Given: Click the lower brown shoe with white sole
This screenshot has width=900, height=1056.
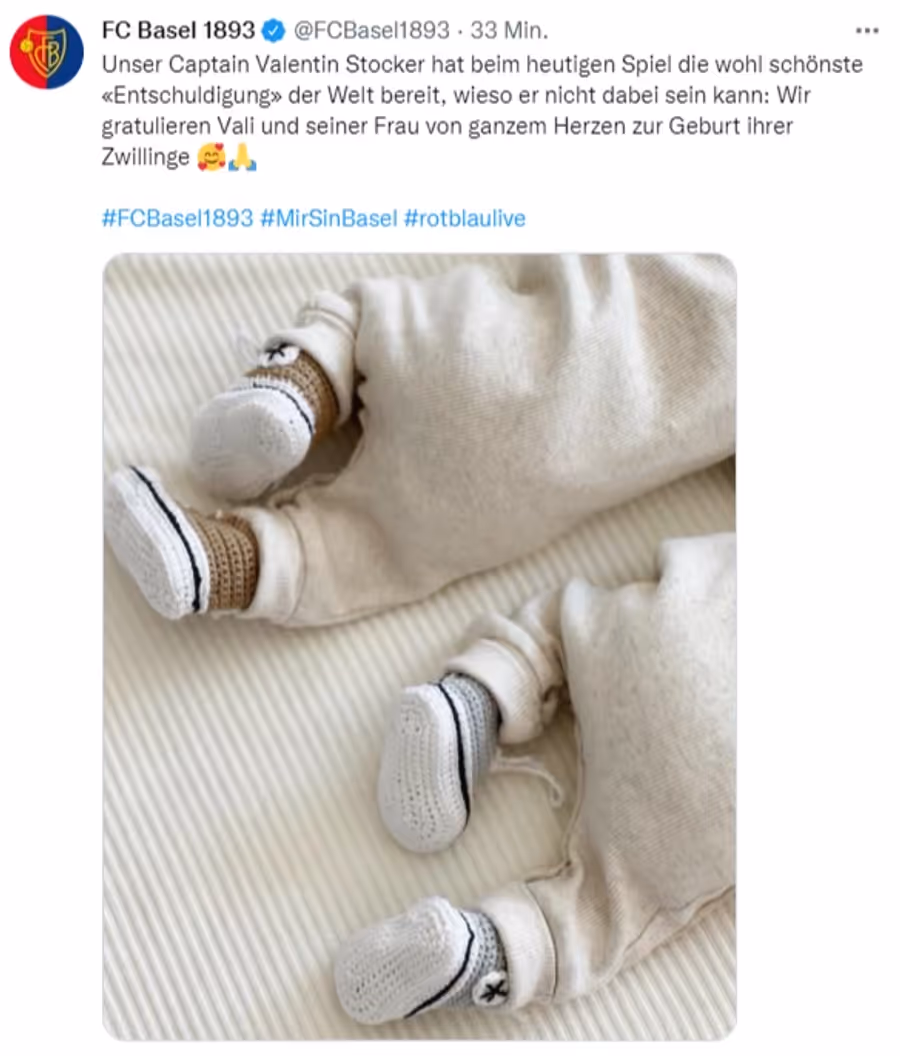Looking at the screenshot, I should [x=181, y=542].
